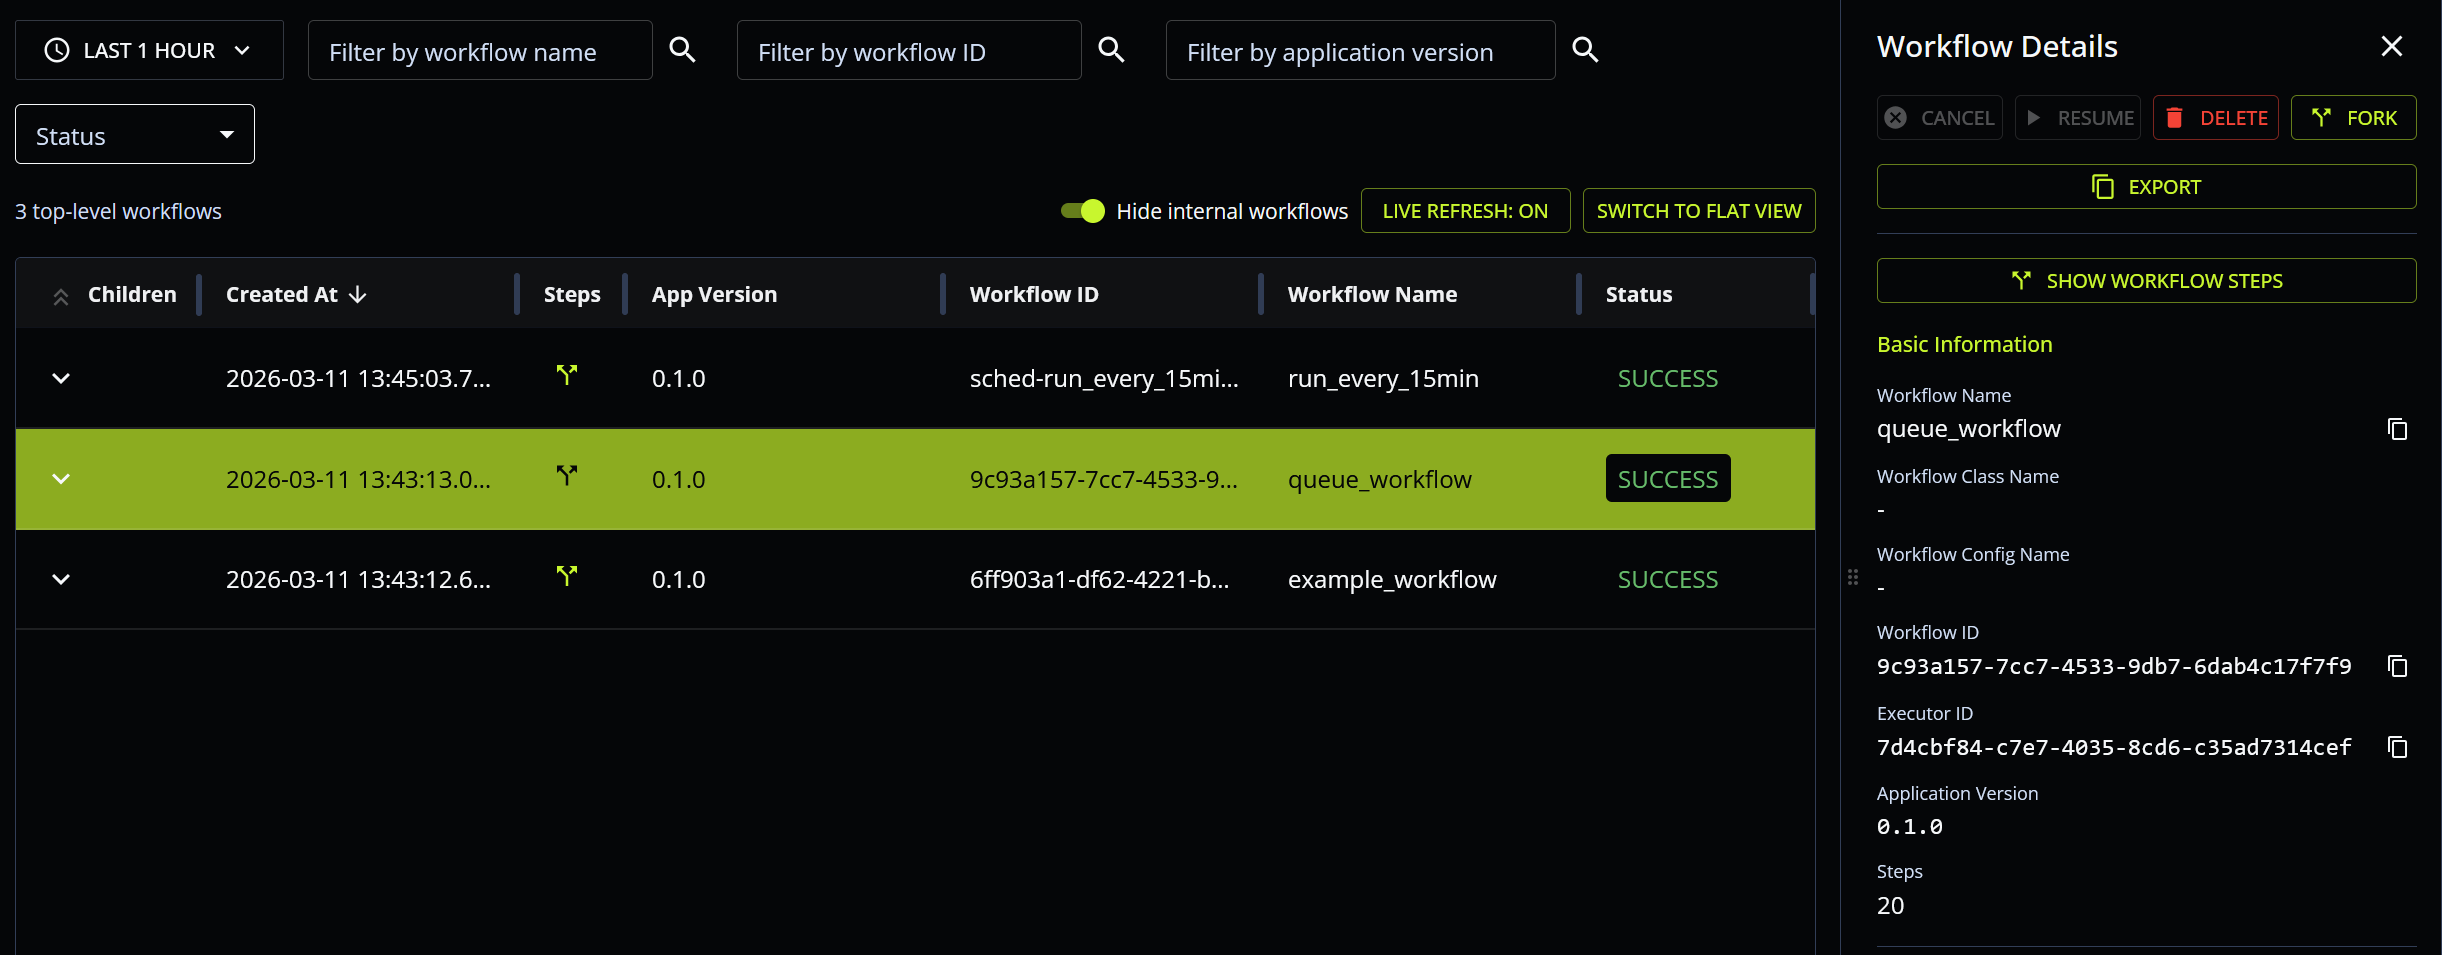Screen dimensions: 2442x955
Task: Copy the workflow name queue_workflow
Action: (2397, 429)
